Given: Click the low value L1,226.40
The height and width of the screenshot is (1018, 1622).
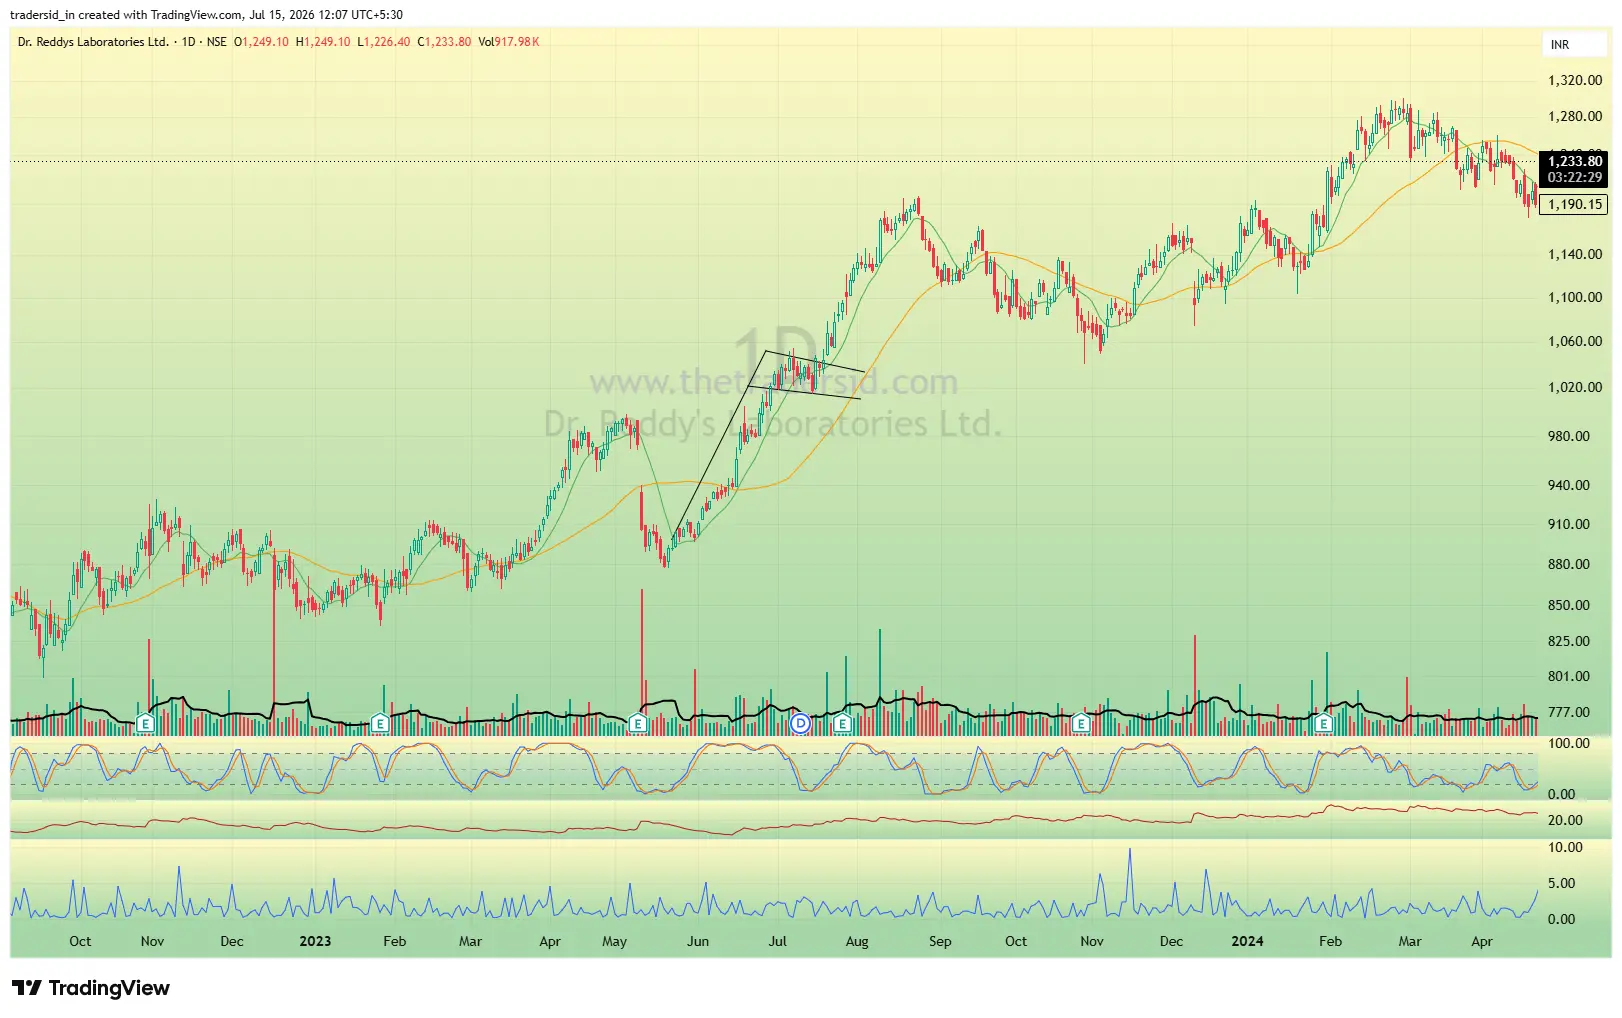Looking at the screenshot, I should click(x=384, y=42).
